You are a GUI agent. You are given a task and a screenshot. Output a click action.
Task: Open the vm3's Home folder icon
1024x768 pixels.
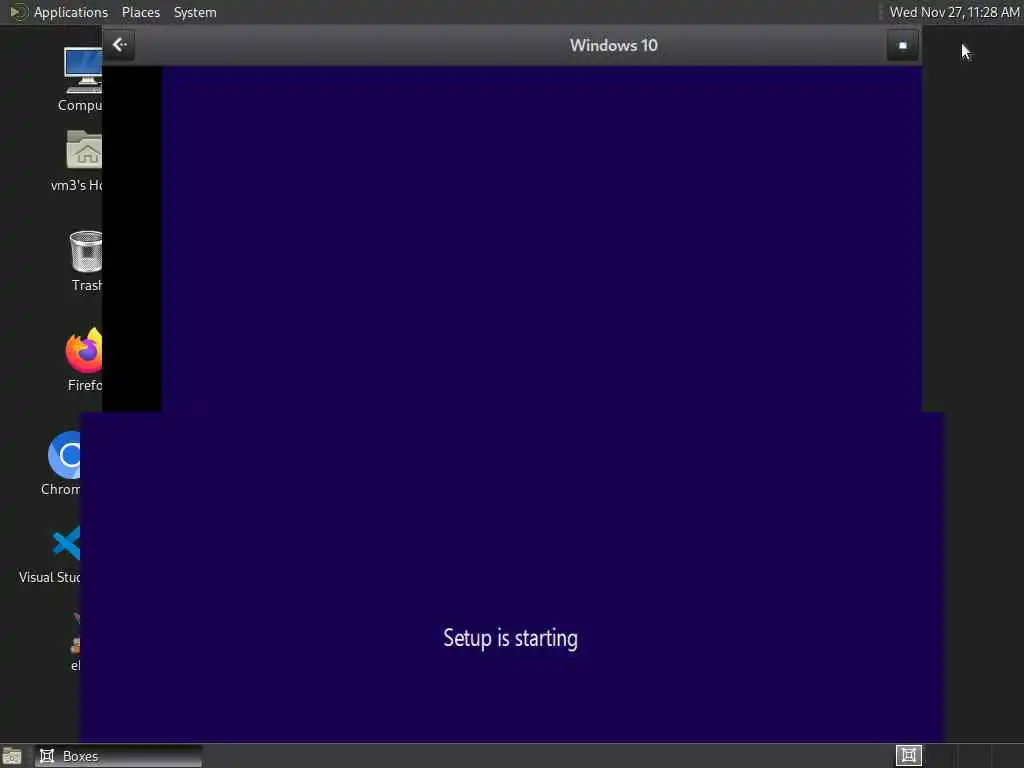(x=84, y=150)
